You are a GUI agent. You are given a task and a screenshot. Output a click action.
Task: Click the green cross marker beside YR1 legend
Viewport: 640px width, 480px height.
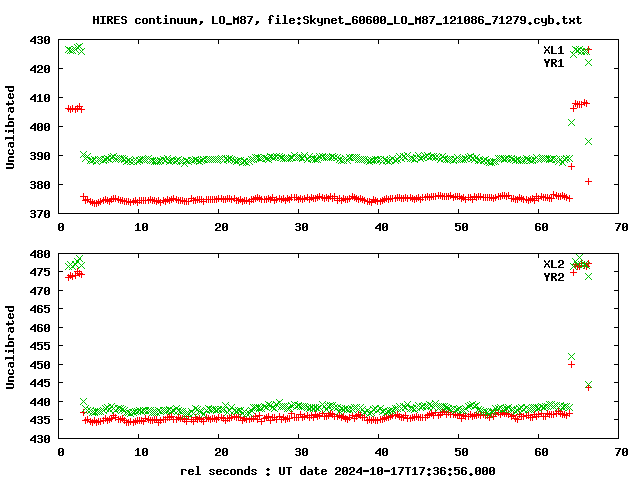588,62
